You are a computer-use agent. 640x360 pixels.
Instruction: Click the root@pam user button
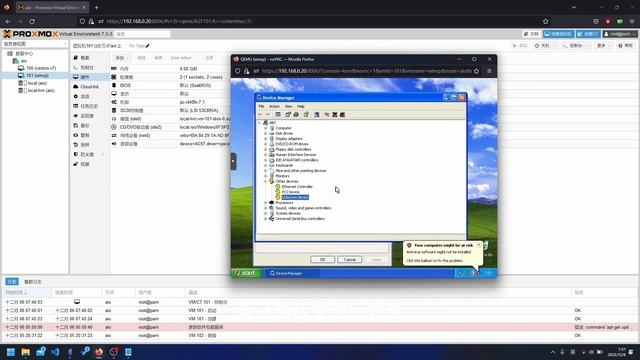click(620, 34)
